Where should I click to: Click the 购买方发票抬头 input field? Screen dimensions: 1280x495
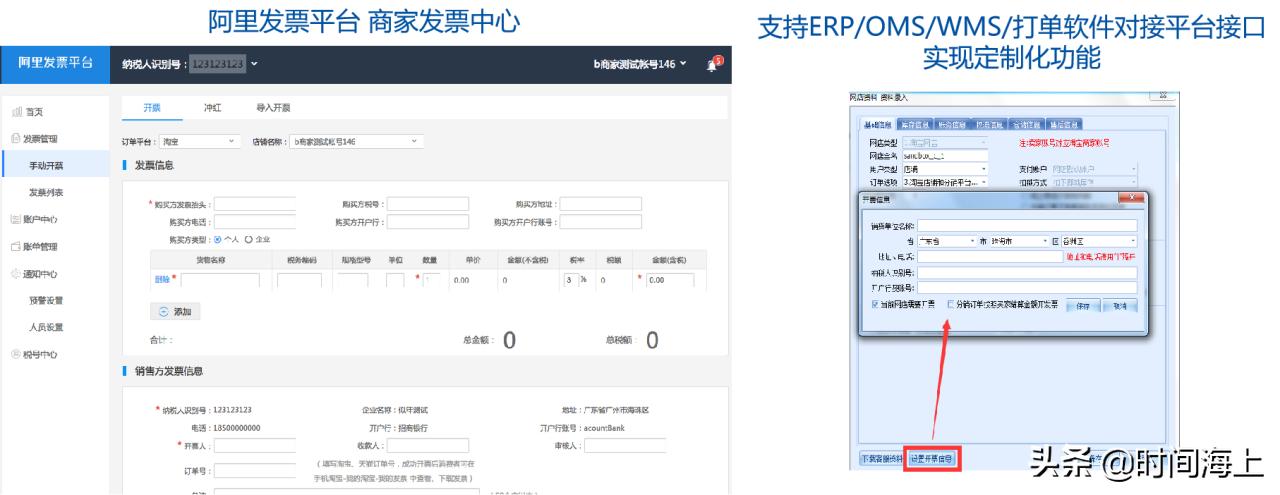coord(255,205)
